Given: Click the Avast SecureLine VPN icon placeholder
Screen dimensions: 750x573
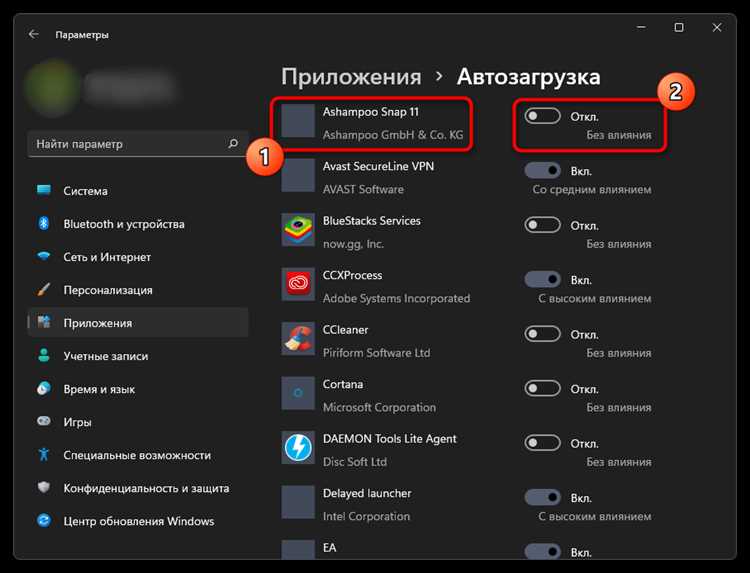Looking at the screenshot, I should coord(298,175).
